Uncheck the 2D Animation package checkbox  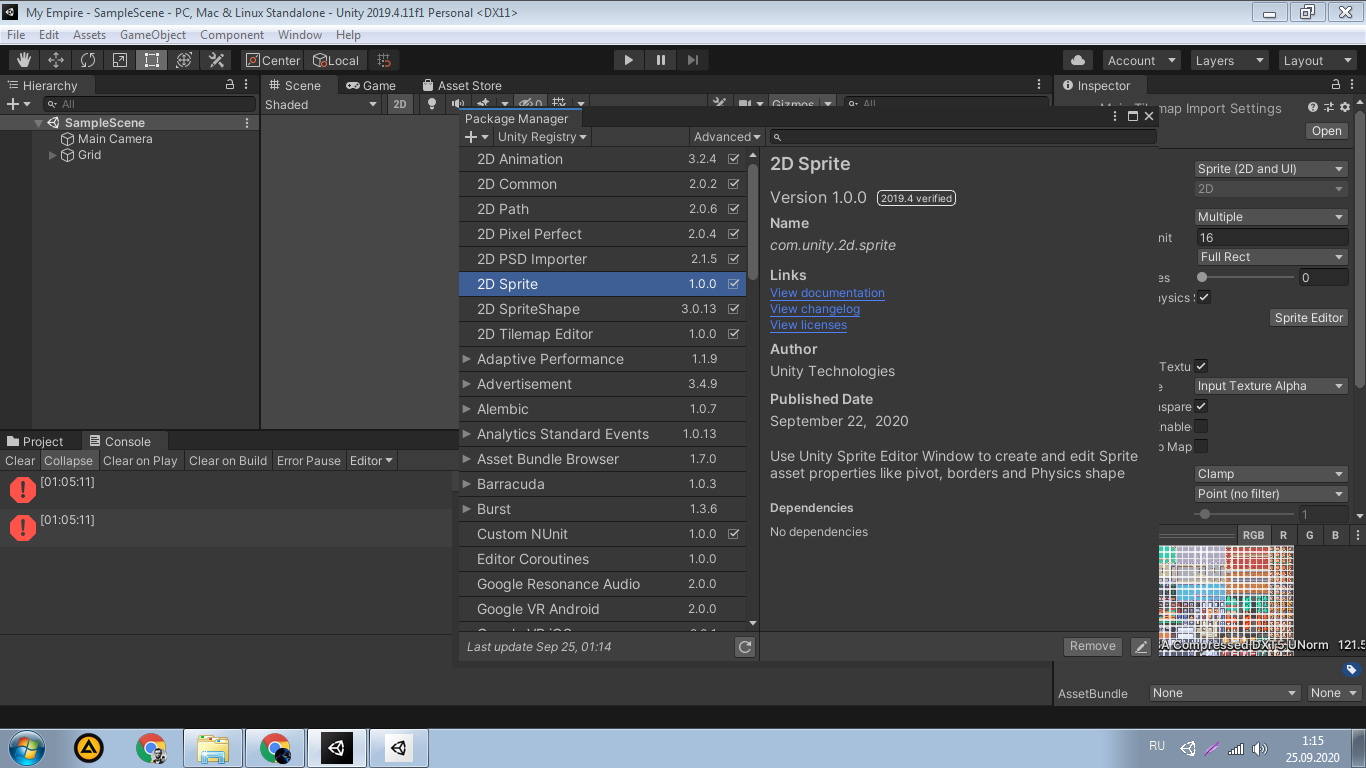pos(734,159)
